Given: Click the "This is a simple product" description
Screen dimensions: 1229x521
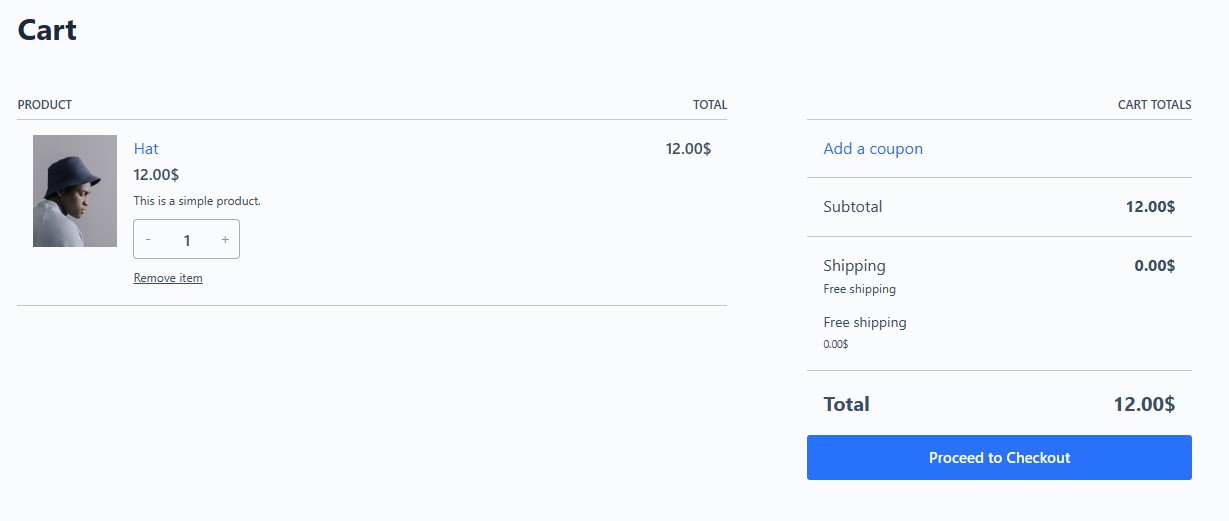Looking at the screenshot, I should tap(197, 201).
